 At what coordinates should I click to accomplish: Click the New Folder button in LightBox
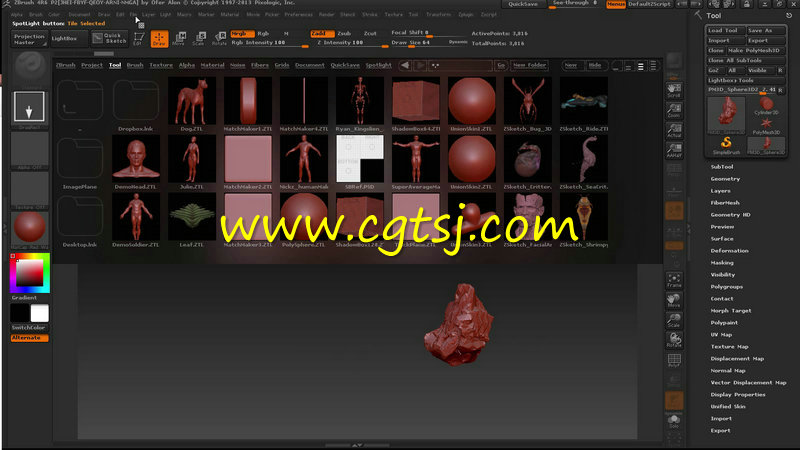pyautogui.click(x=529, y=65)
